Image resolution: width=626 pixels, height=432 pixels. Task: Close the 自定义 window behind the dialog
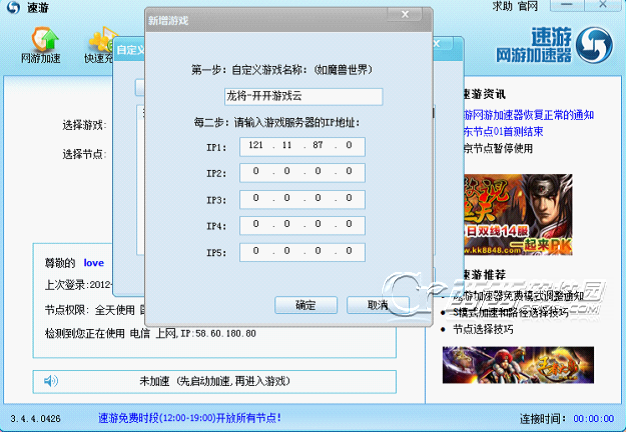pyautogui.click(x=437, y=44)
